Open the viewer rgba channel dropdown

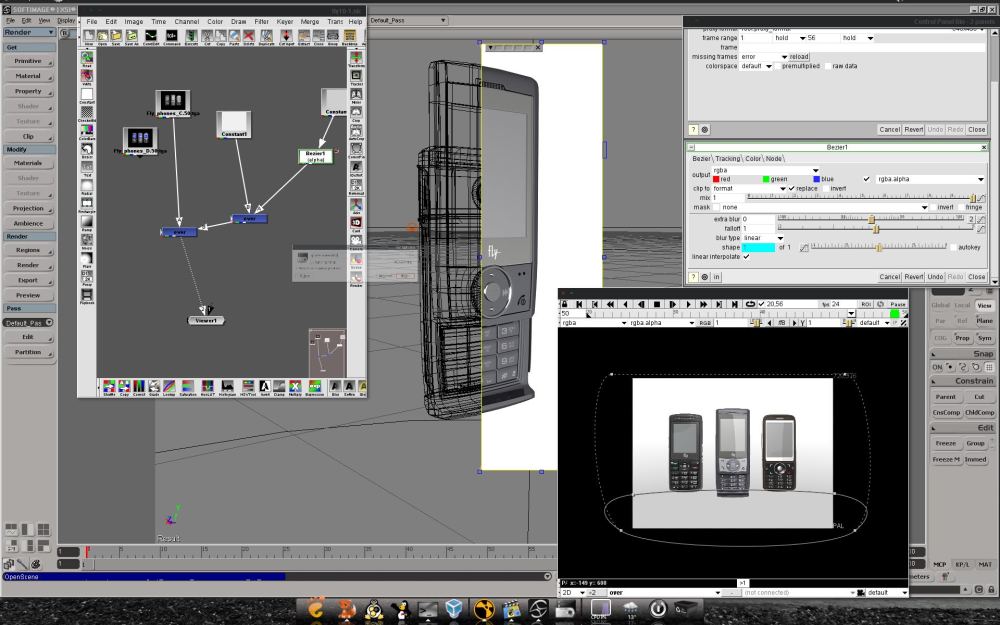(x=594, y=323)
